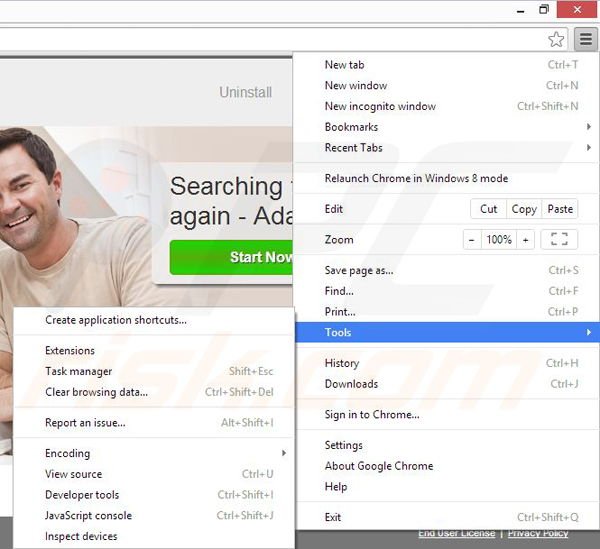Open the Privacy Policy link
Screen dimensions: 600x549
coord(538,533)
